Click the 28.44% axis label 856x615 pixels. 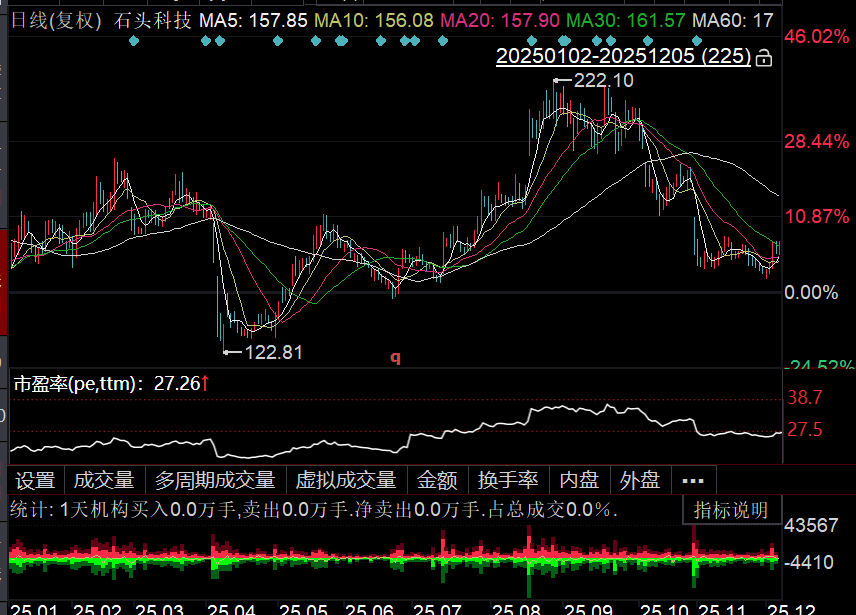pos(817,142)
